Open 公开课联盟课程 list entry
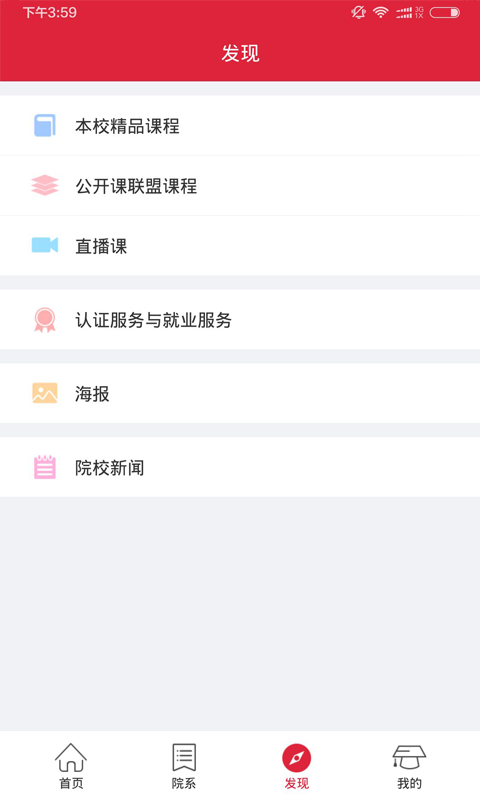The image size is (480, 800). pos(240,186)
